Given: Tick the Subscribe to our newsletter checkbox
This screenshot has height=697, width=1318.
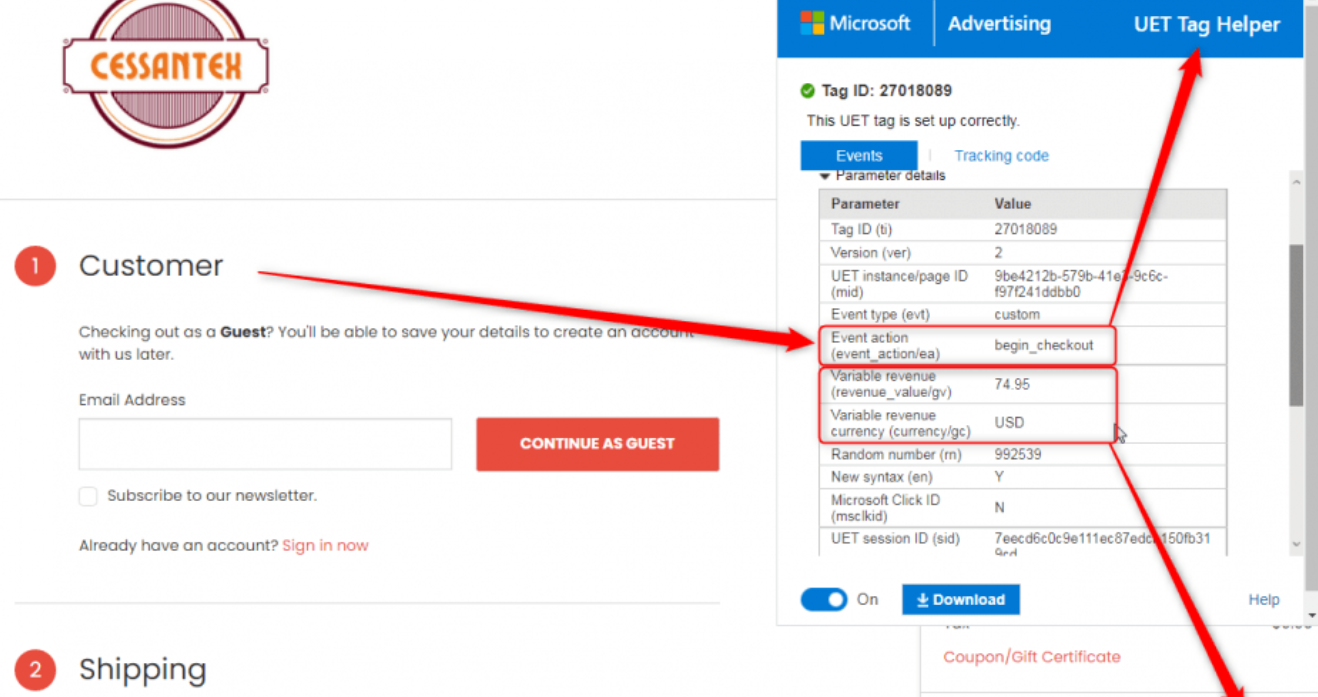Looking at the screenshot, I should point(88,496).
